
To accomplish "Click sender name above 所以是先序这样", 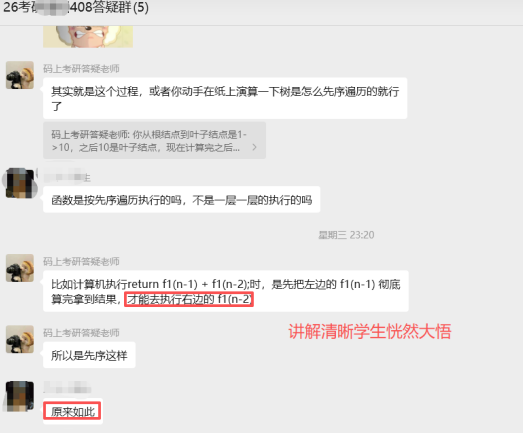I will [x=81, y=333].
